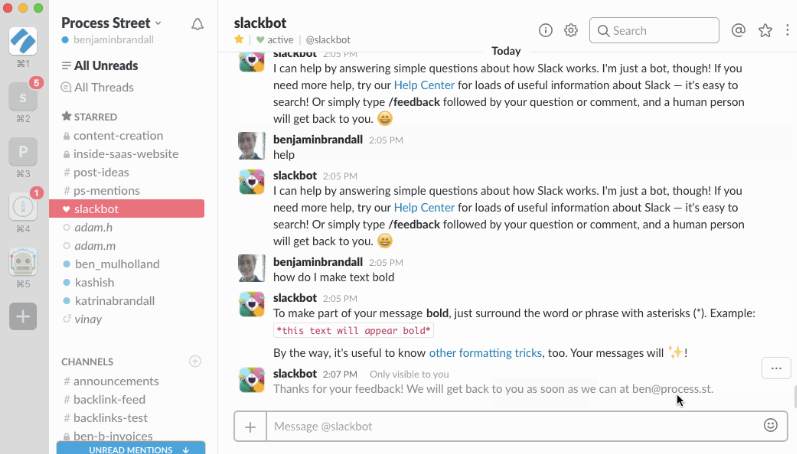This screenshot has height=454, width=797.
Task: Click benjaminbrandall avatar on bold question
Action: click(x=252, y=268)
